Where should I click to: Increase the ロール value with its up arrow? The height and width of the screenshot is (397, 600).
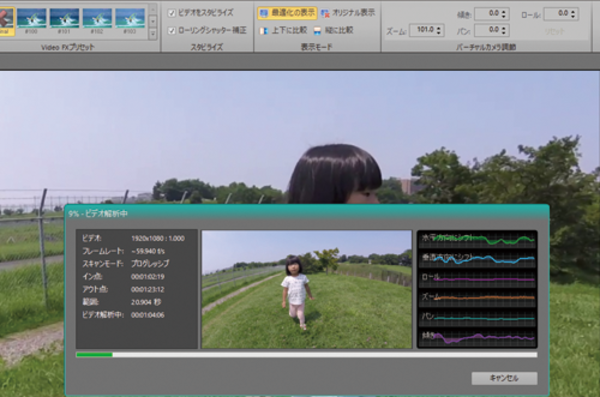pos(573,11)
